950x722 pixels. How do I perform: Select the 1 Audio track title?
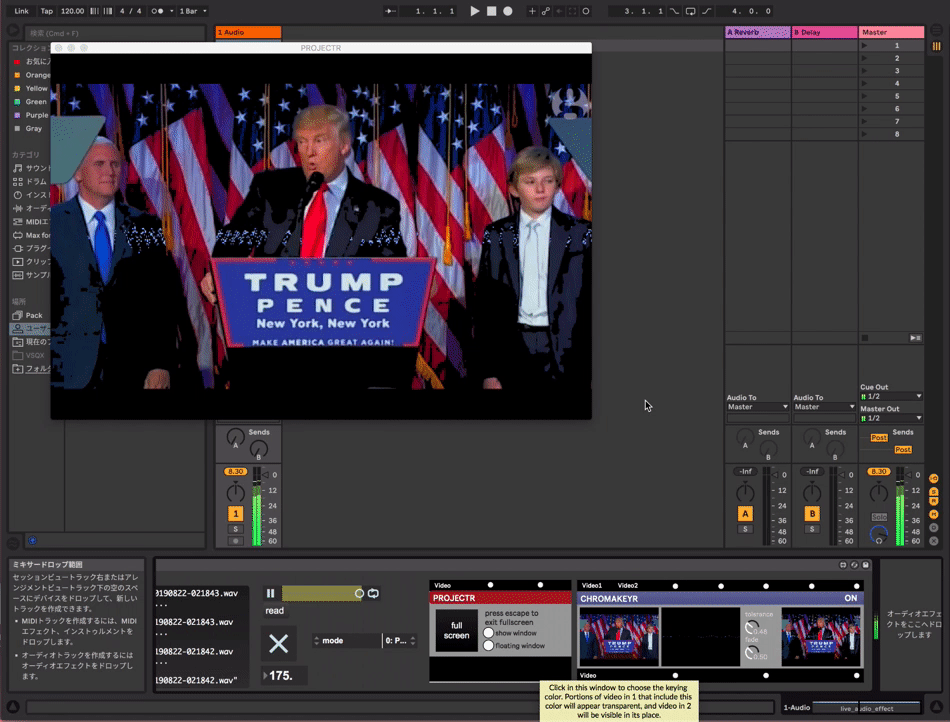click(250, 31)
